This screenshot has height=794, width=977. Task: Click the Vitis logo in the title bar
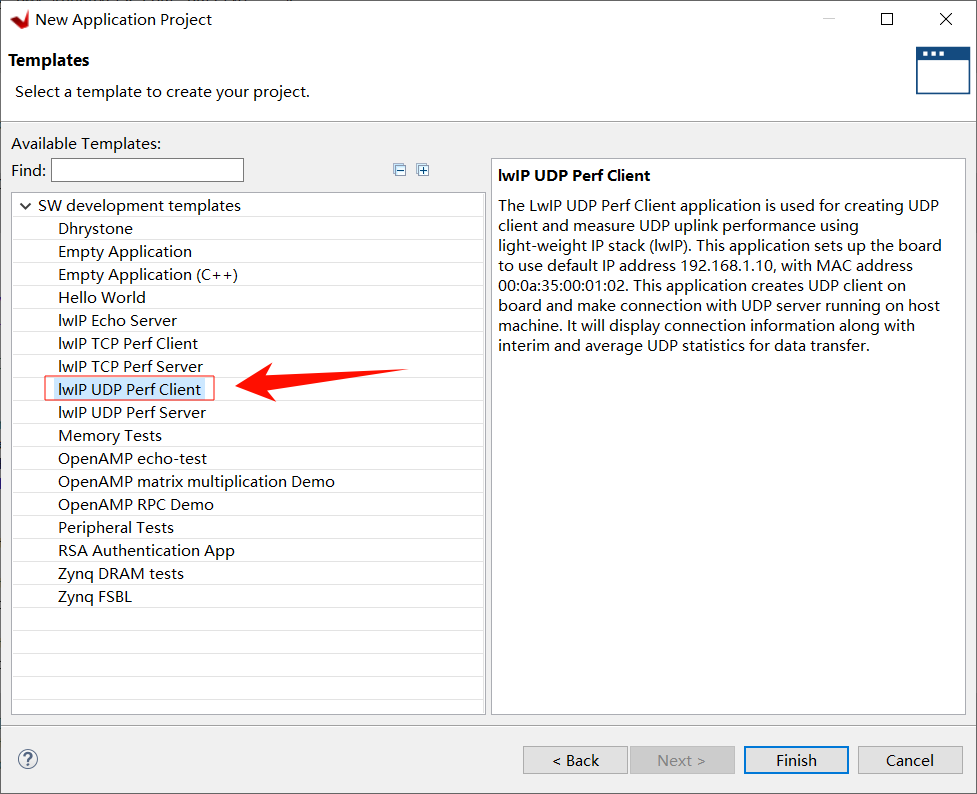click(x=19, y=18)
